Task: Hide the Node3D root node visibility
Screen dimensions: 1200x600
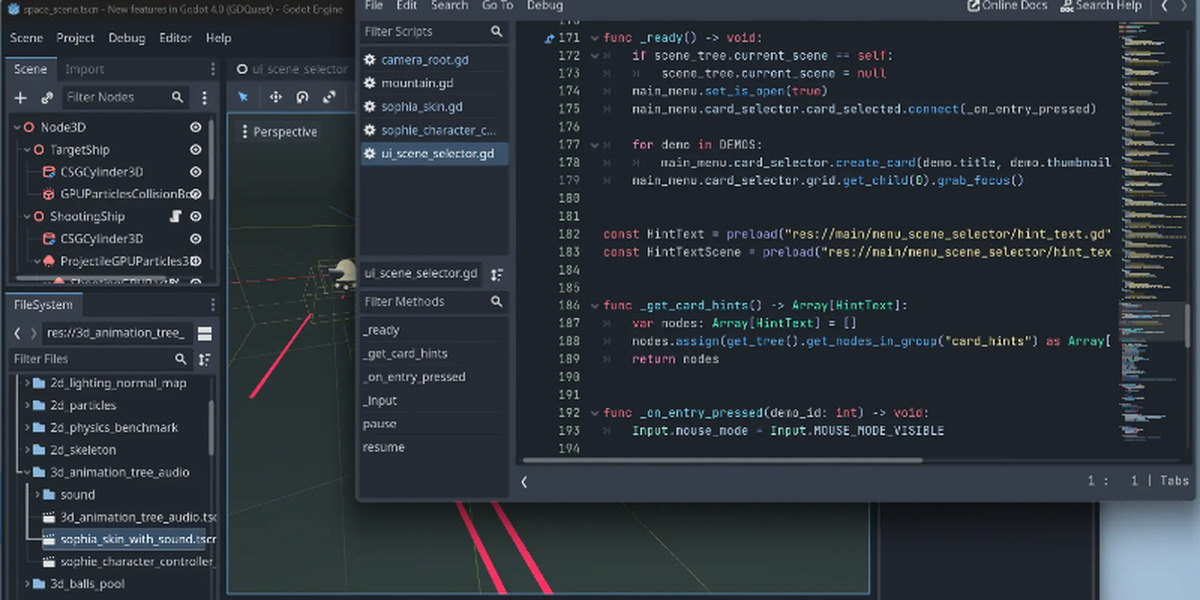Action: click(196, 128)
